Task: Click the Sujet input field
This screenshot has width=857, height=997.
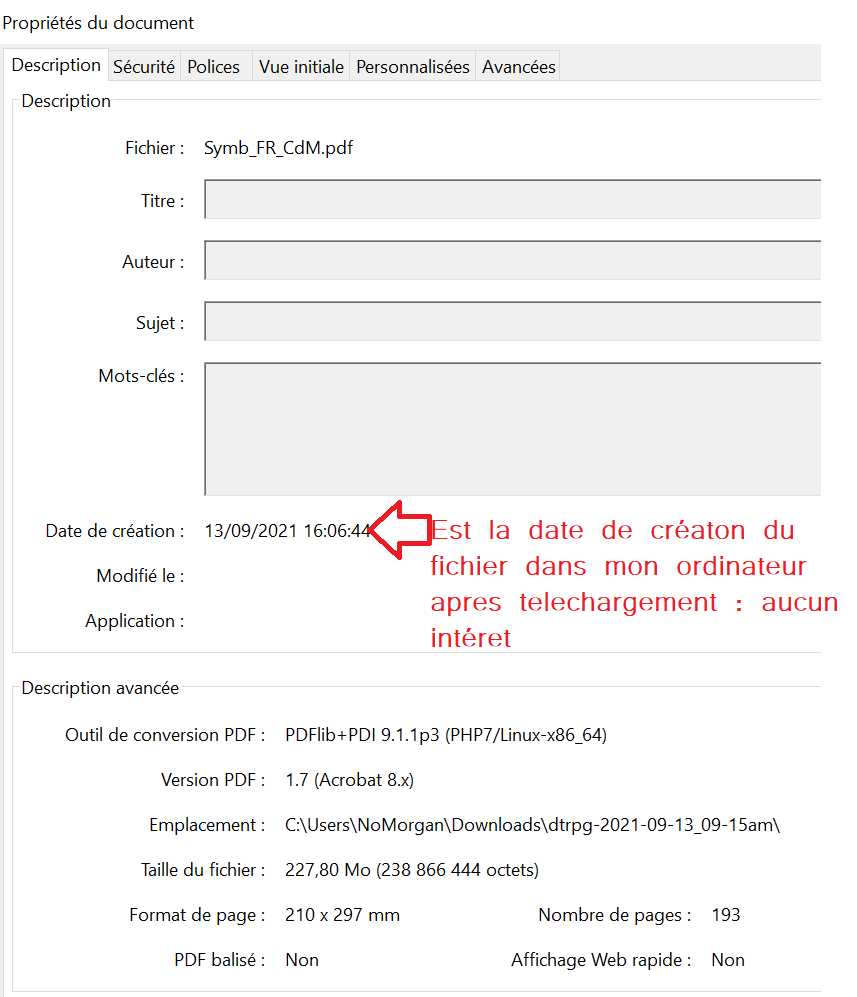Action: tap(512, 321)
